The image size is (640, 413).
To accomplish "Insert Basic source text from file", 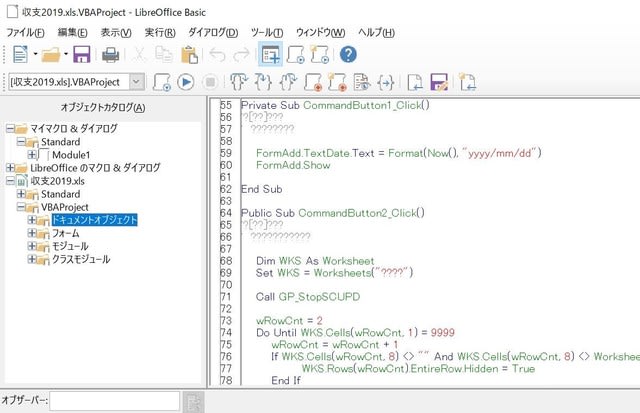I will point(416,82).
